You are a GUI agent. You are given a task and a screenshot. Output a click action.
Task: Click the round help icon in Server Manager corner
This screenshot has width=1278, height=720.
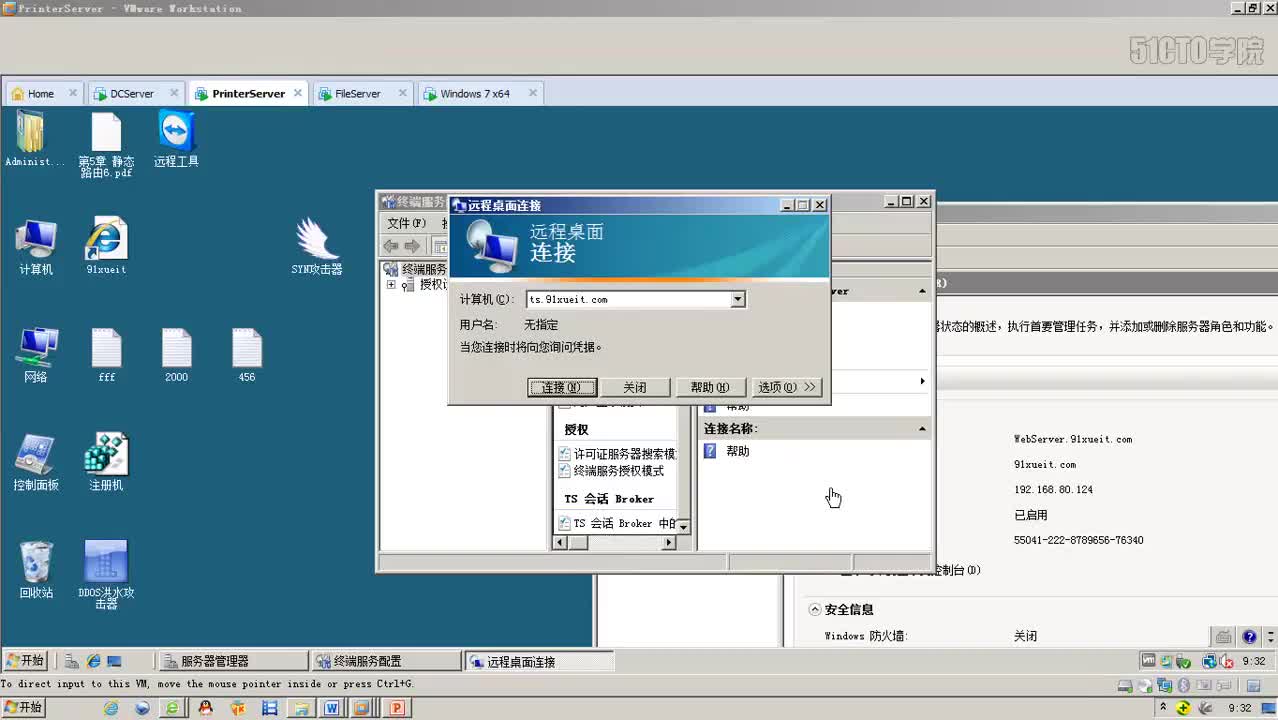[x=1249, y=636]
